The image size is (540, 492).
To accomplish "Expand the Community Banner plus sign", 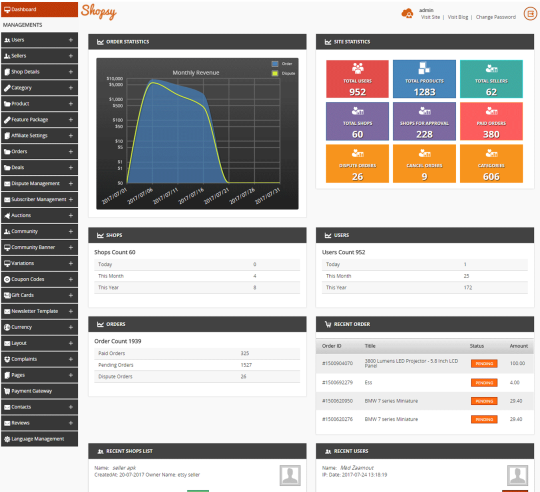I will (71, 247).
